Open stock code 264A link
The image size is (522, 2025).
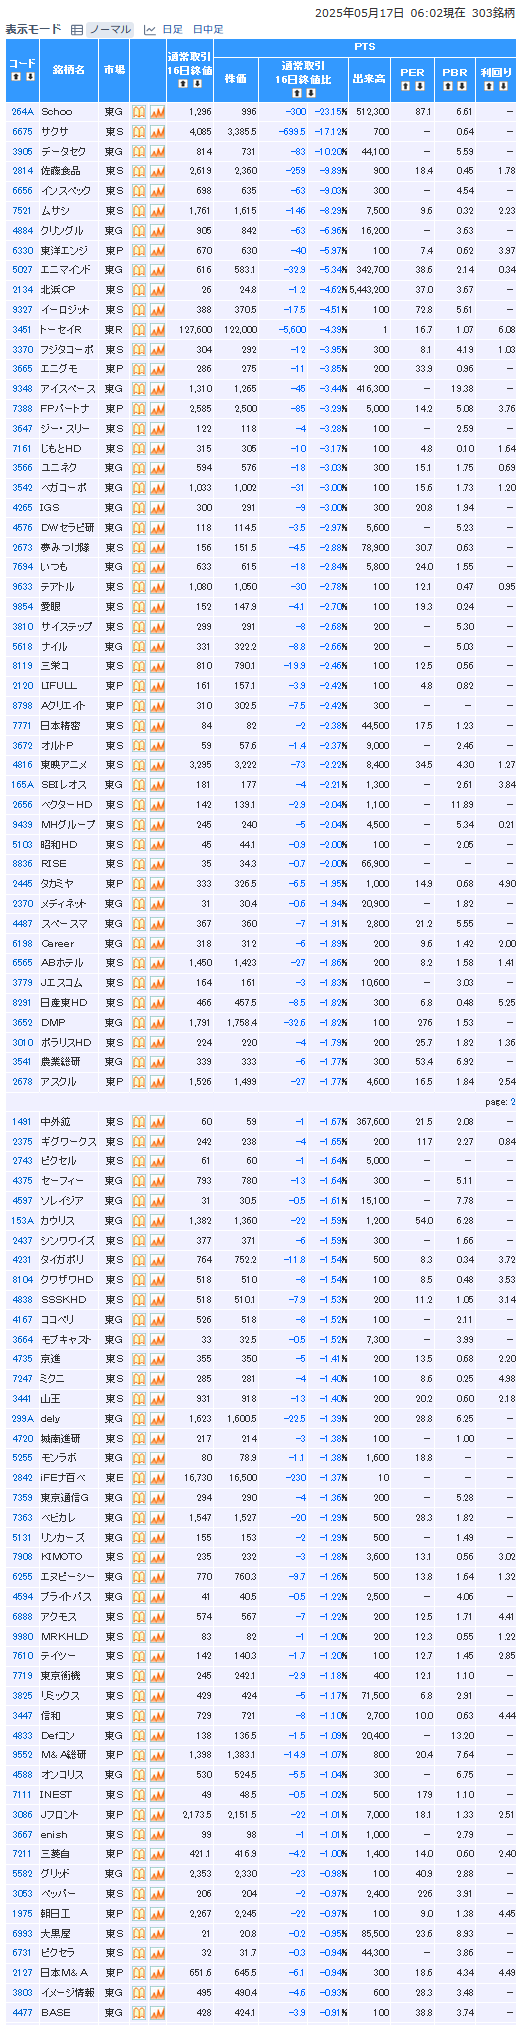coord(22,112)
